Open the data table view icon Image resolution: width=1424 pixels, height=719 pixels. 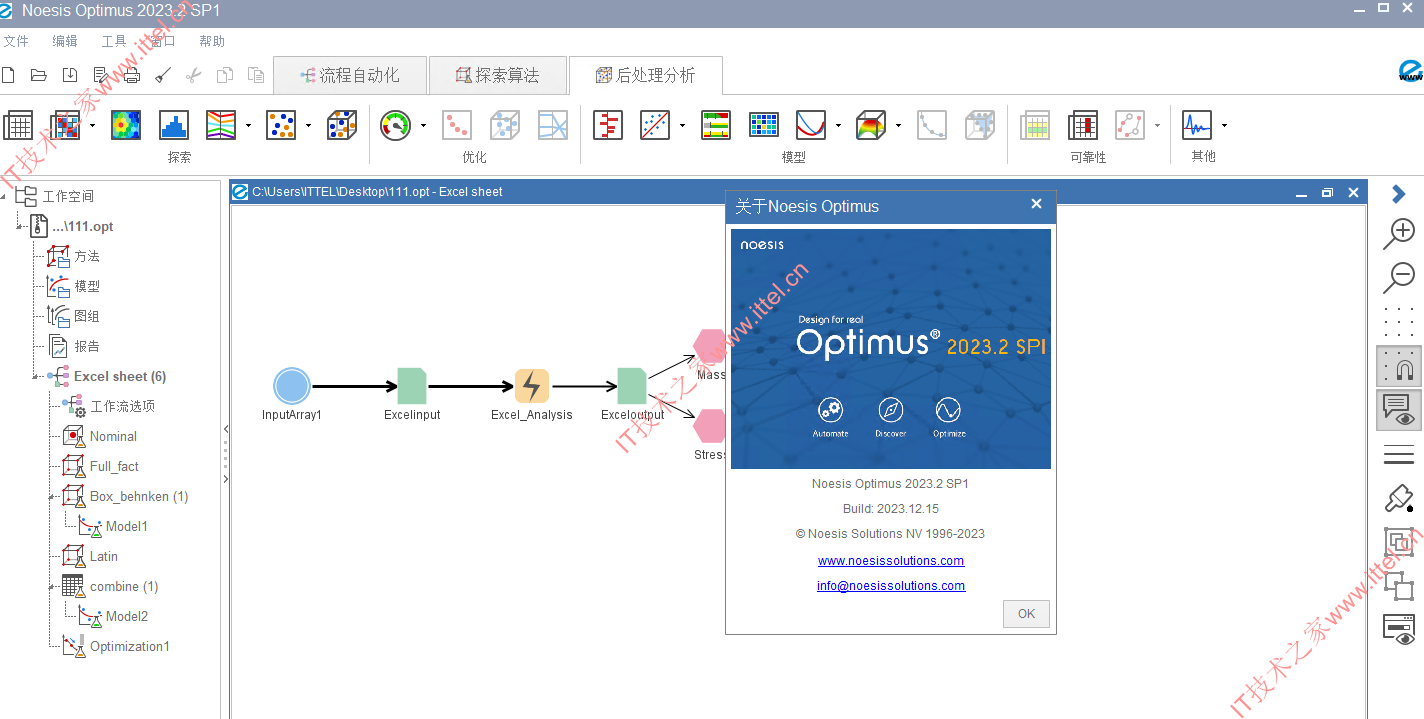click(x=18, y=125)
